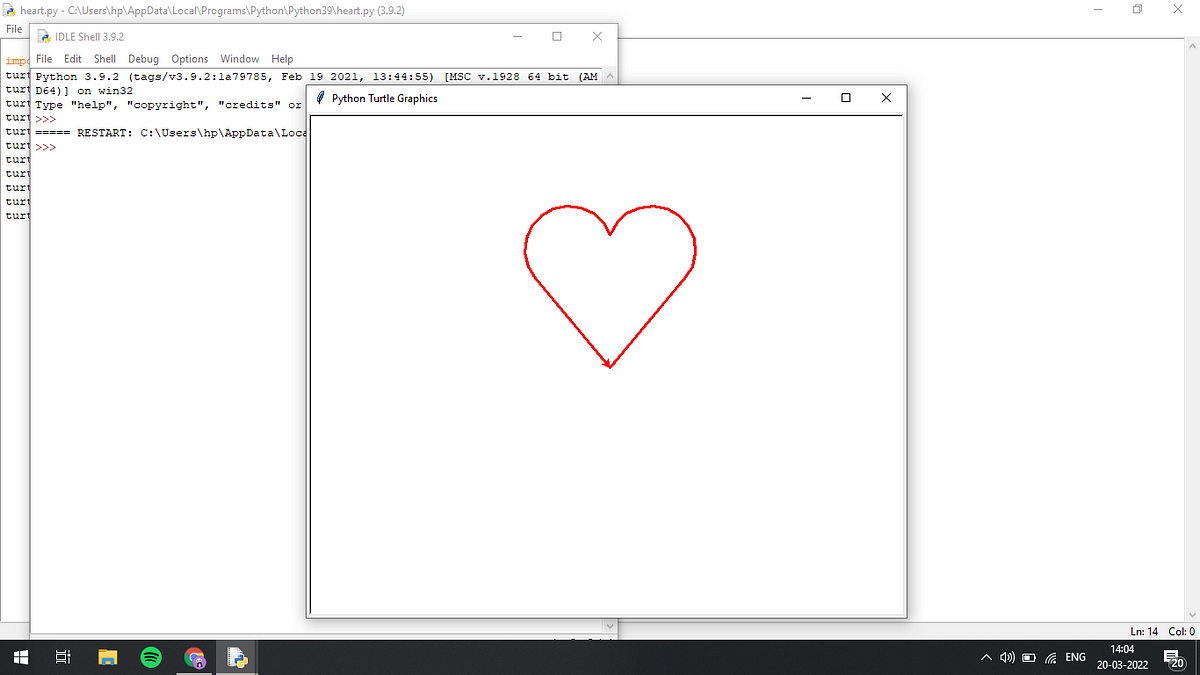
Task: Open the Wi-Fi network panel
Action: [1050, 657]
